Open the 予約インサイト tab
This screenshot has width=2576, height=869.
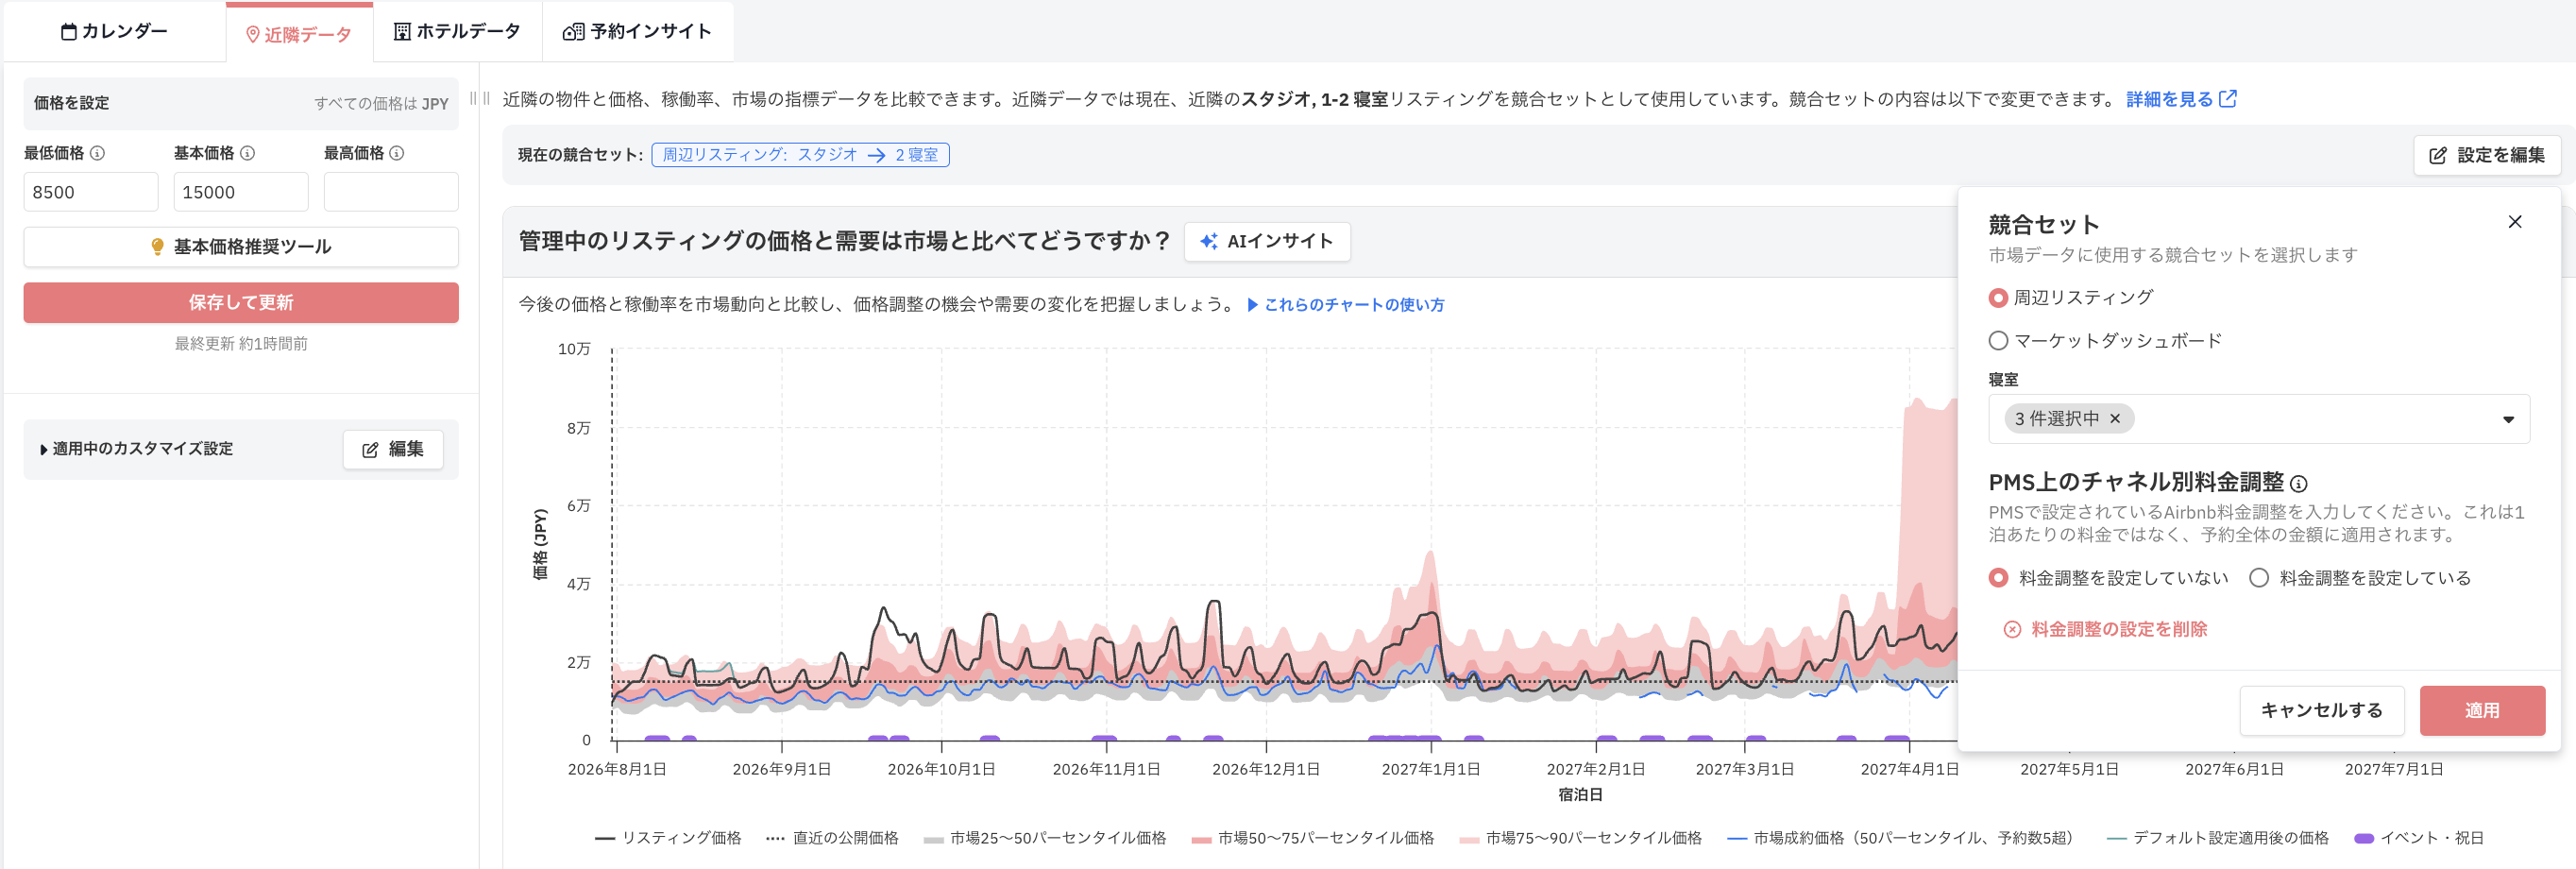pyautogui.click(x=638, y=32)
